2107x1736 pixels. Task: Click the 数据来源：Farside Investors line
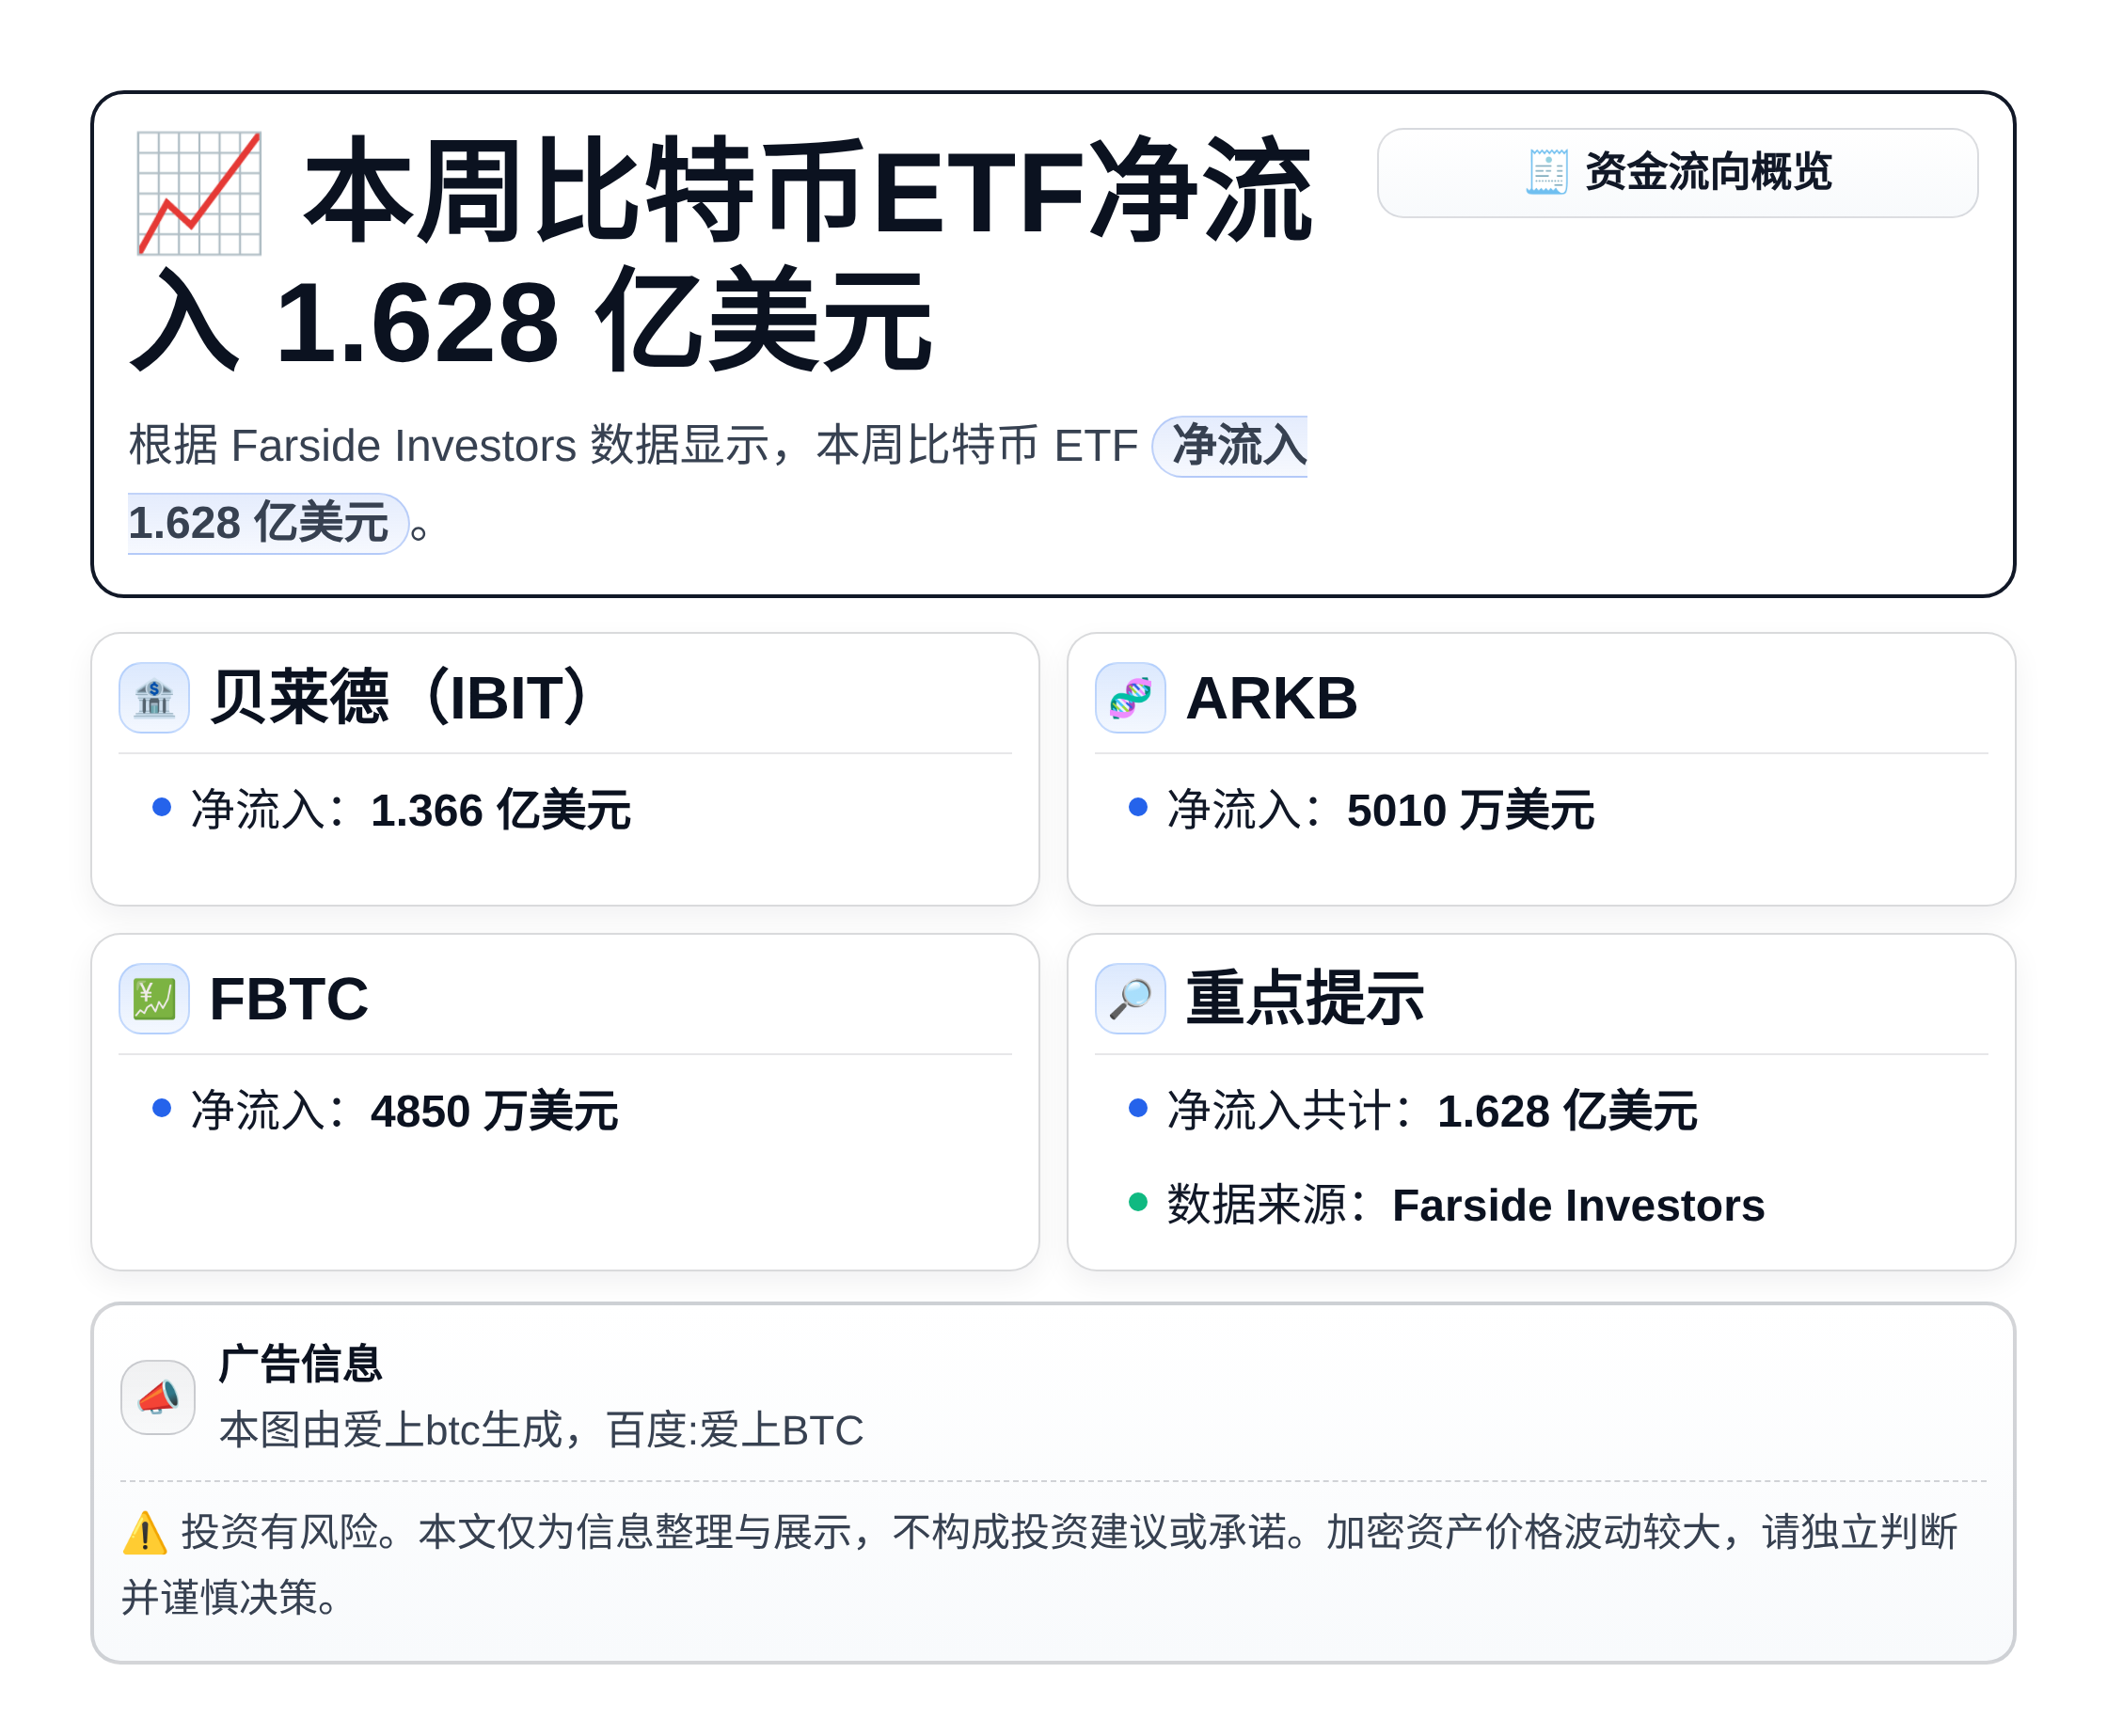pos(1466,1205)
